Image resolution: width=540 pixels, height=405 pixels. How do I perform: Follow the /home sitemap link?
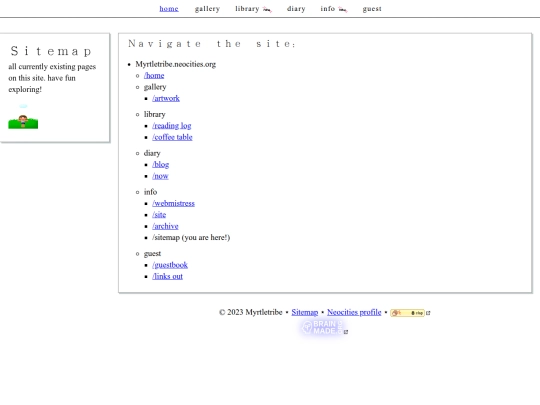click(x=154, y=75)
